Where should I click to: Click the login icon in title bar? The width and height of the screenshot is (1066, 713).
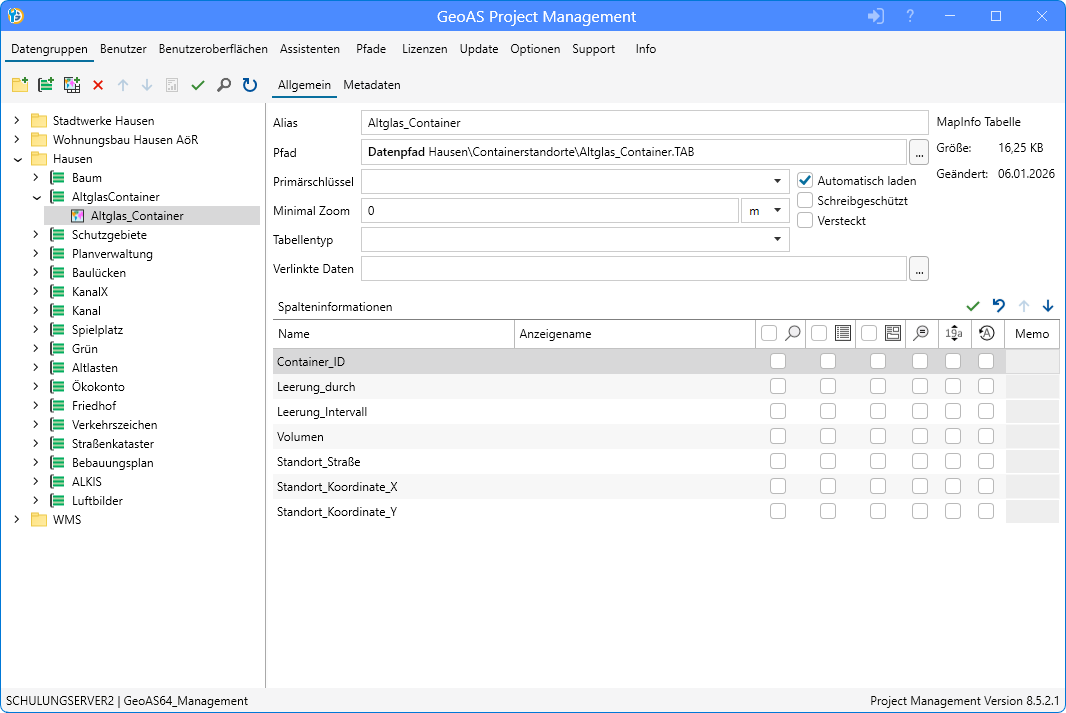coord(876,16)
